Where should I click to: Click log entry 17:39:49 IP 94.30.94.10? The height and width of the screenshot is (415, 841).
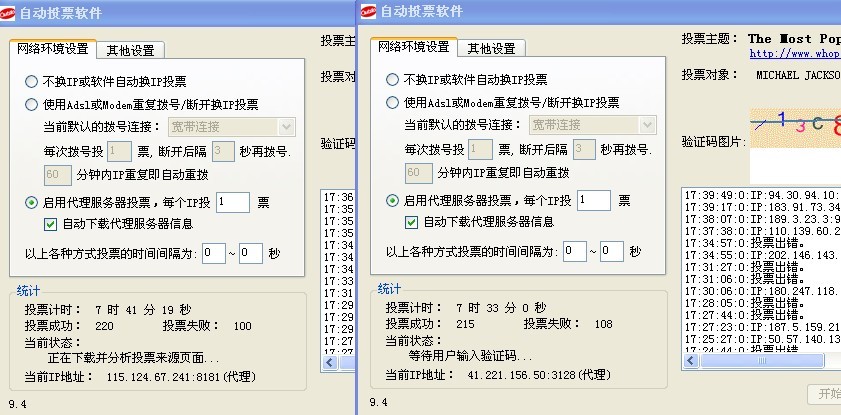pos(763,195)
